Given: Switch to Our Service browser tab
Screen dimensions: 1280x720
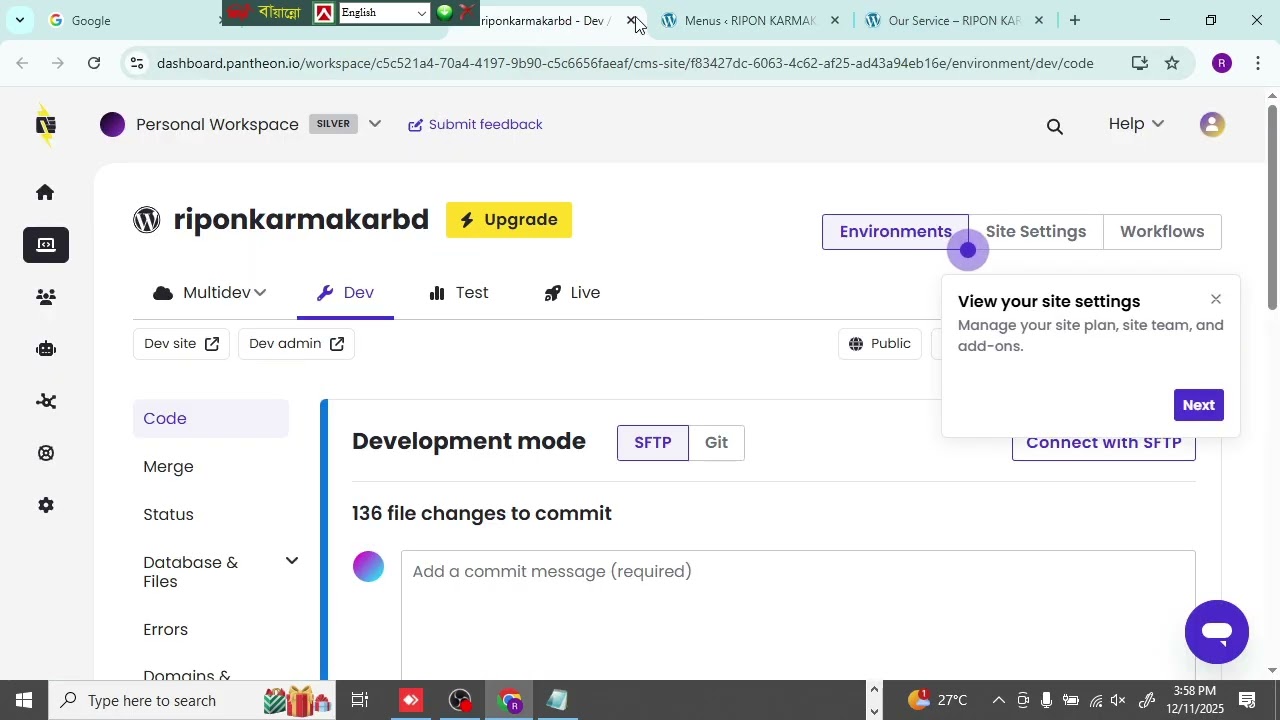Looking at the screenshot, I should (954, 20).
